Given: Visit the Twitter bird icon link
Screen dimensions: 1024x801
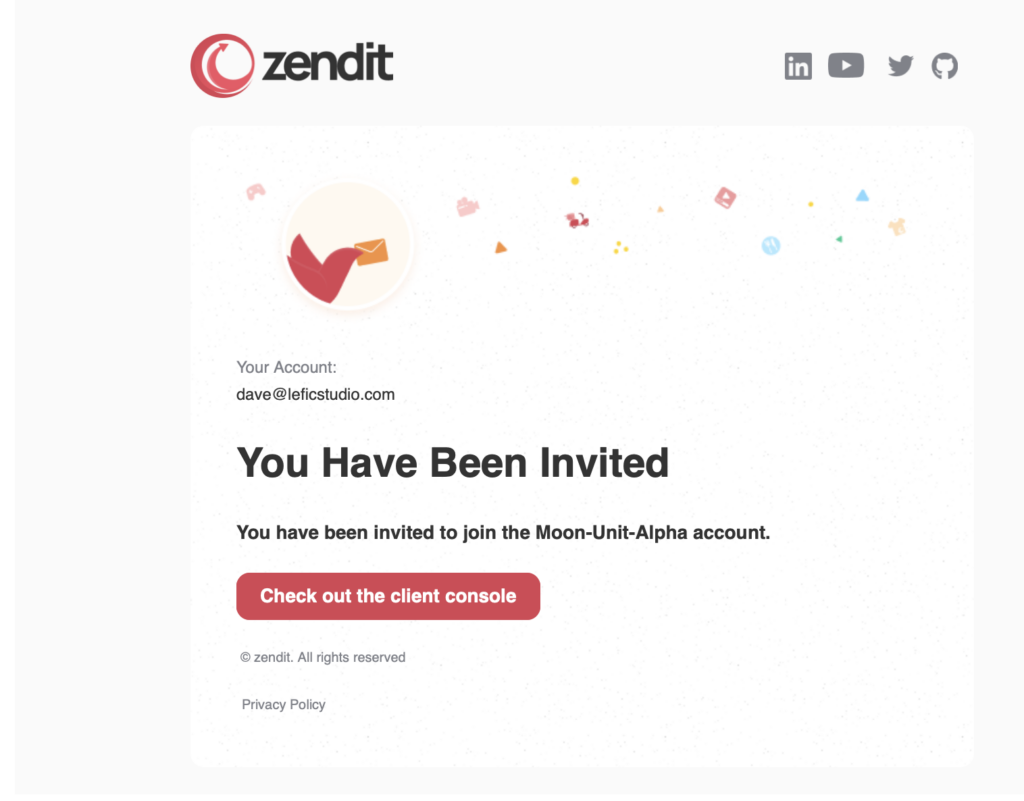Looking at the screenshot, I should (901, 65).
